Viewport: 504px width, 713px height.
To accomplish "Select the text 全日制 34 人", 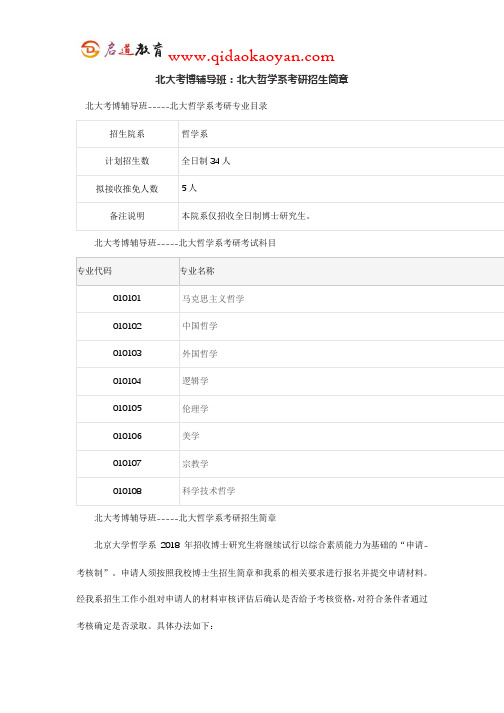I will click(206, 161).
